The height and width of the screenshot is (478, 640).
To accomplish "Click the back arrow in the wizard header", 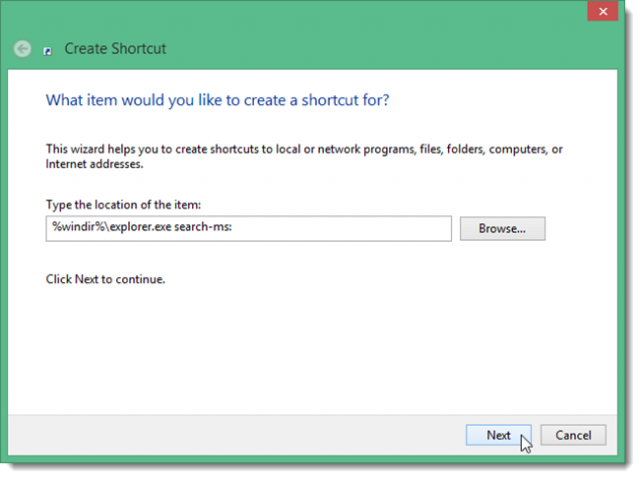I will (x=23, y=48).
